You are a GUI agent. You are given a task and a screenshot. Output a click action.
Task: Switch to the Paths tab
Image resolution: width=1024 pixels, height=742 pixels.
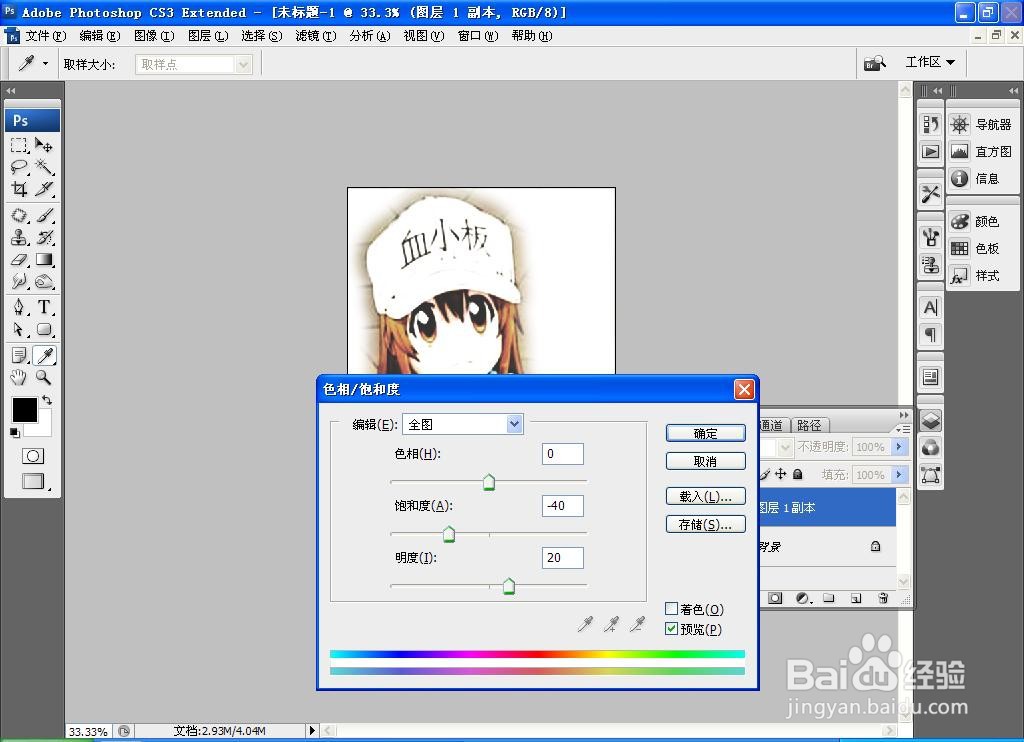pos(809,425)
